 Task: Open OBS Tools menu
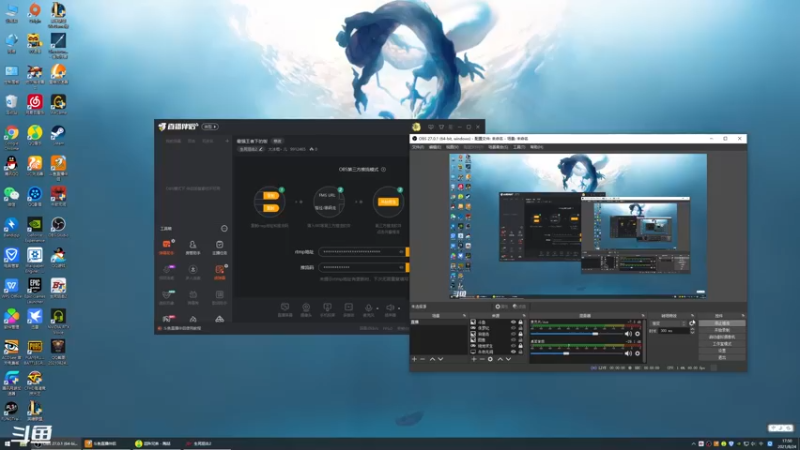(519, 147)
